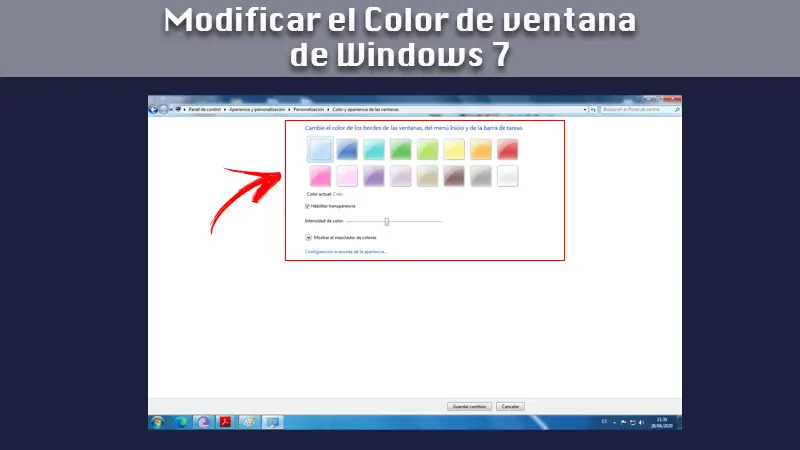Open the Paint taskbar icon
The image size is (800, 450).
pos(249,422)
